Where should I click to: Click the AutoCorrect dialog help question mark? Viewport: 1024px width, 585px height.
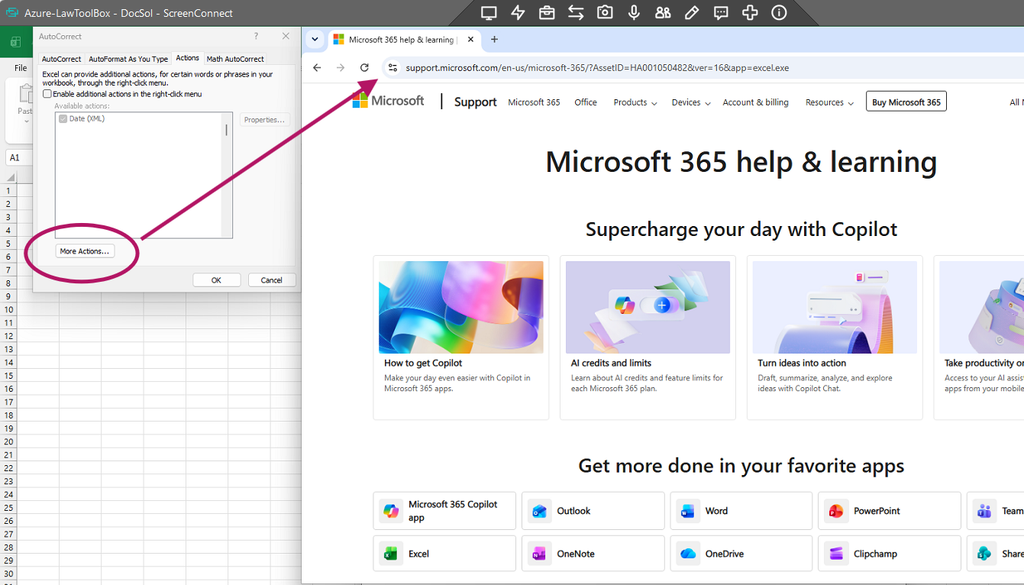256,36
